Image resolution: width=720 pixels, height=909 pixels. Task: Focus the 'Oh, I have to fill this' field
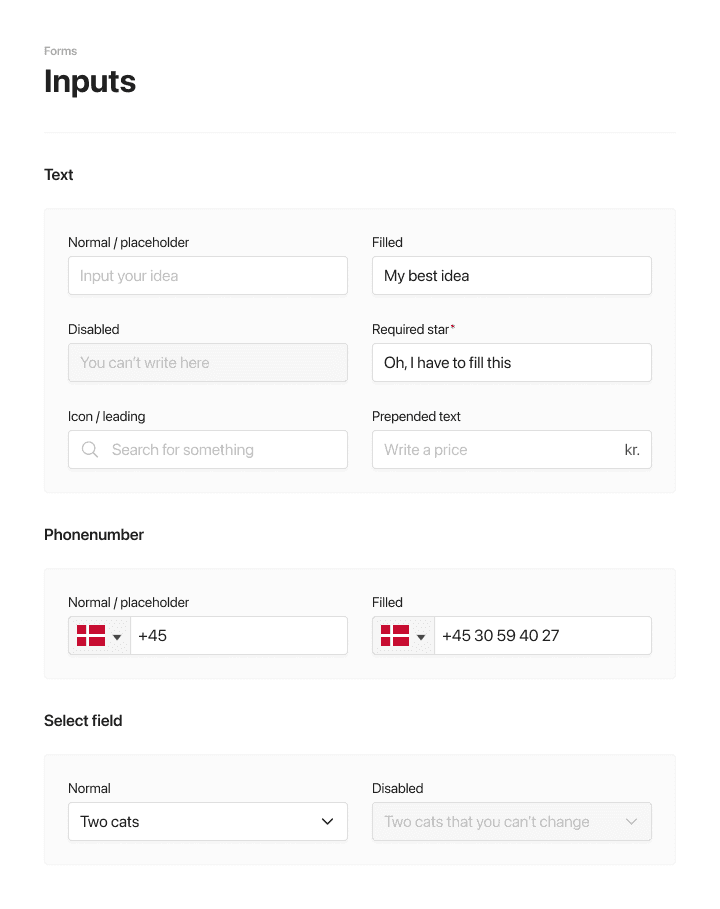pos(511,362)
